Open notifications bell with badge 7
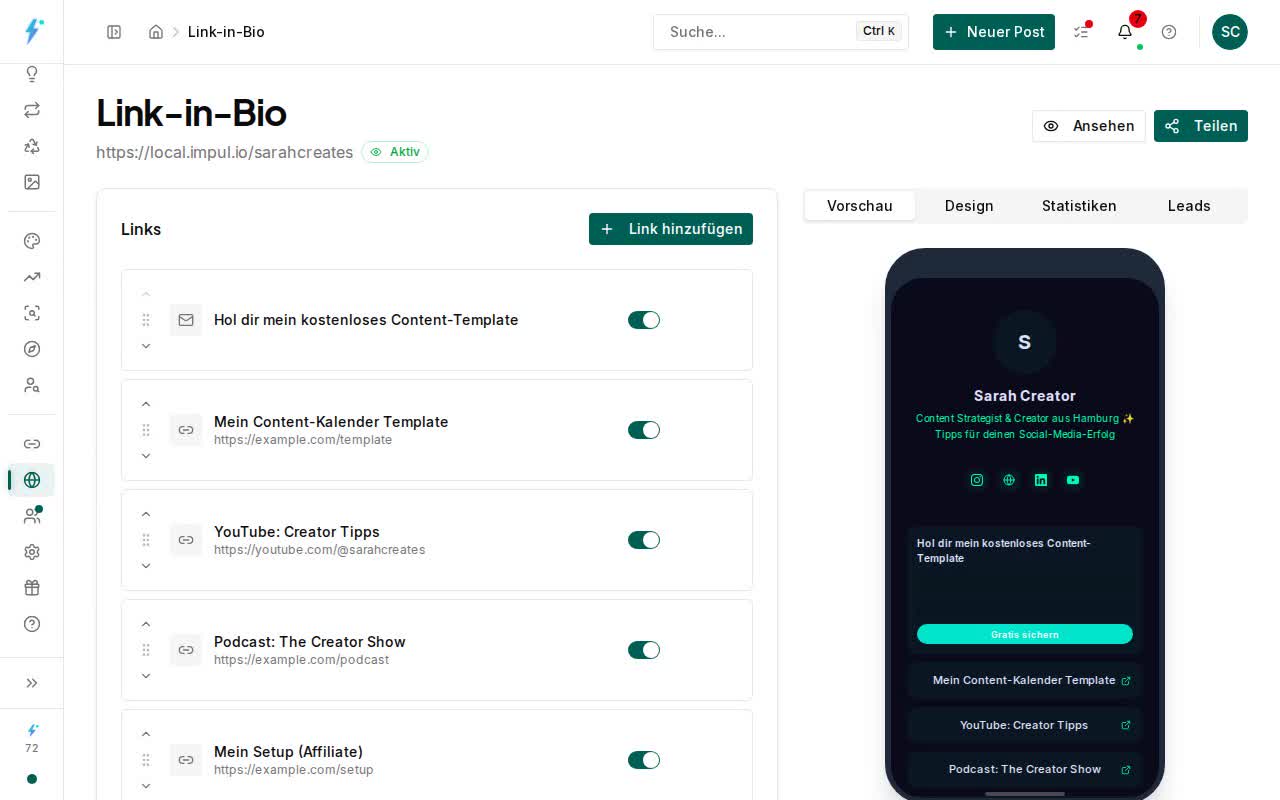1280x800 pixels. pyautogui.click(x=1125, y=32)
